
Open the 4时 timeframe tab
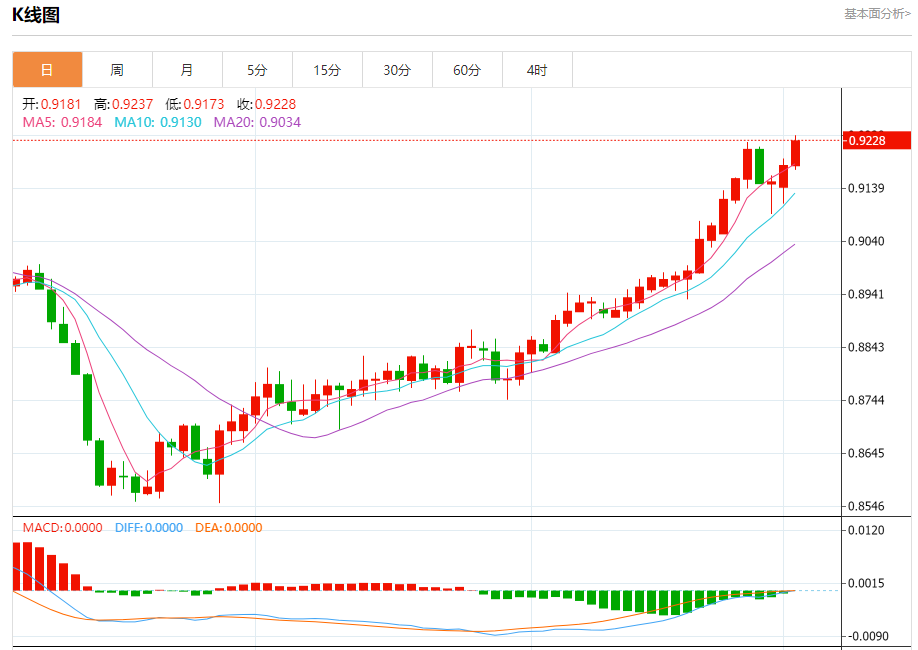(x=537, y=70)
